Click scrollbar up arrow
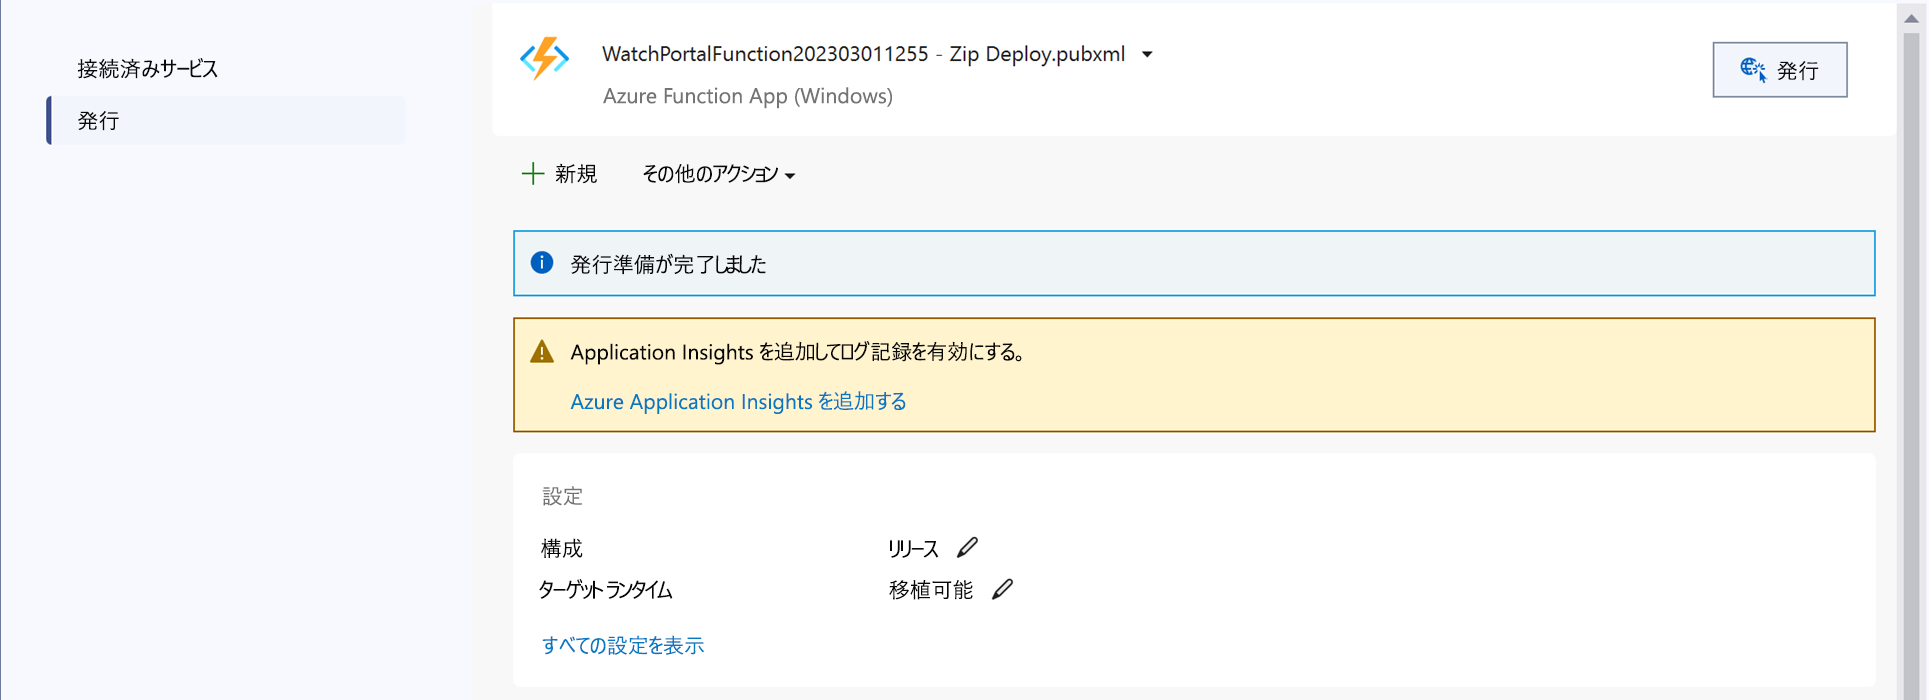 1911,18
